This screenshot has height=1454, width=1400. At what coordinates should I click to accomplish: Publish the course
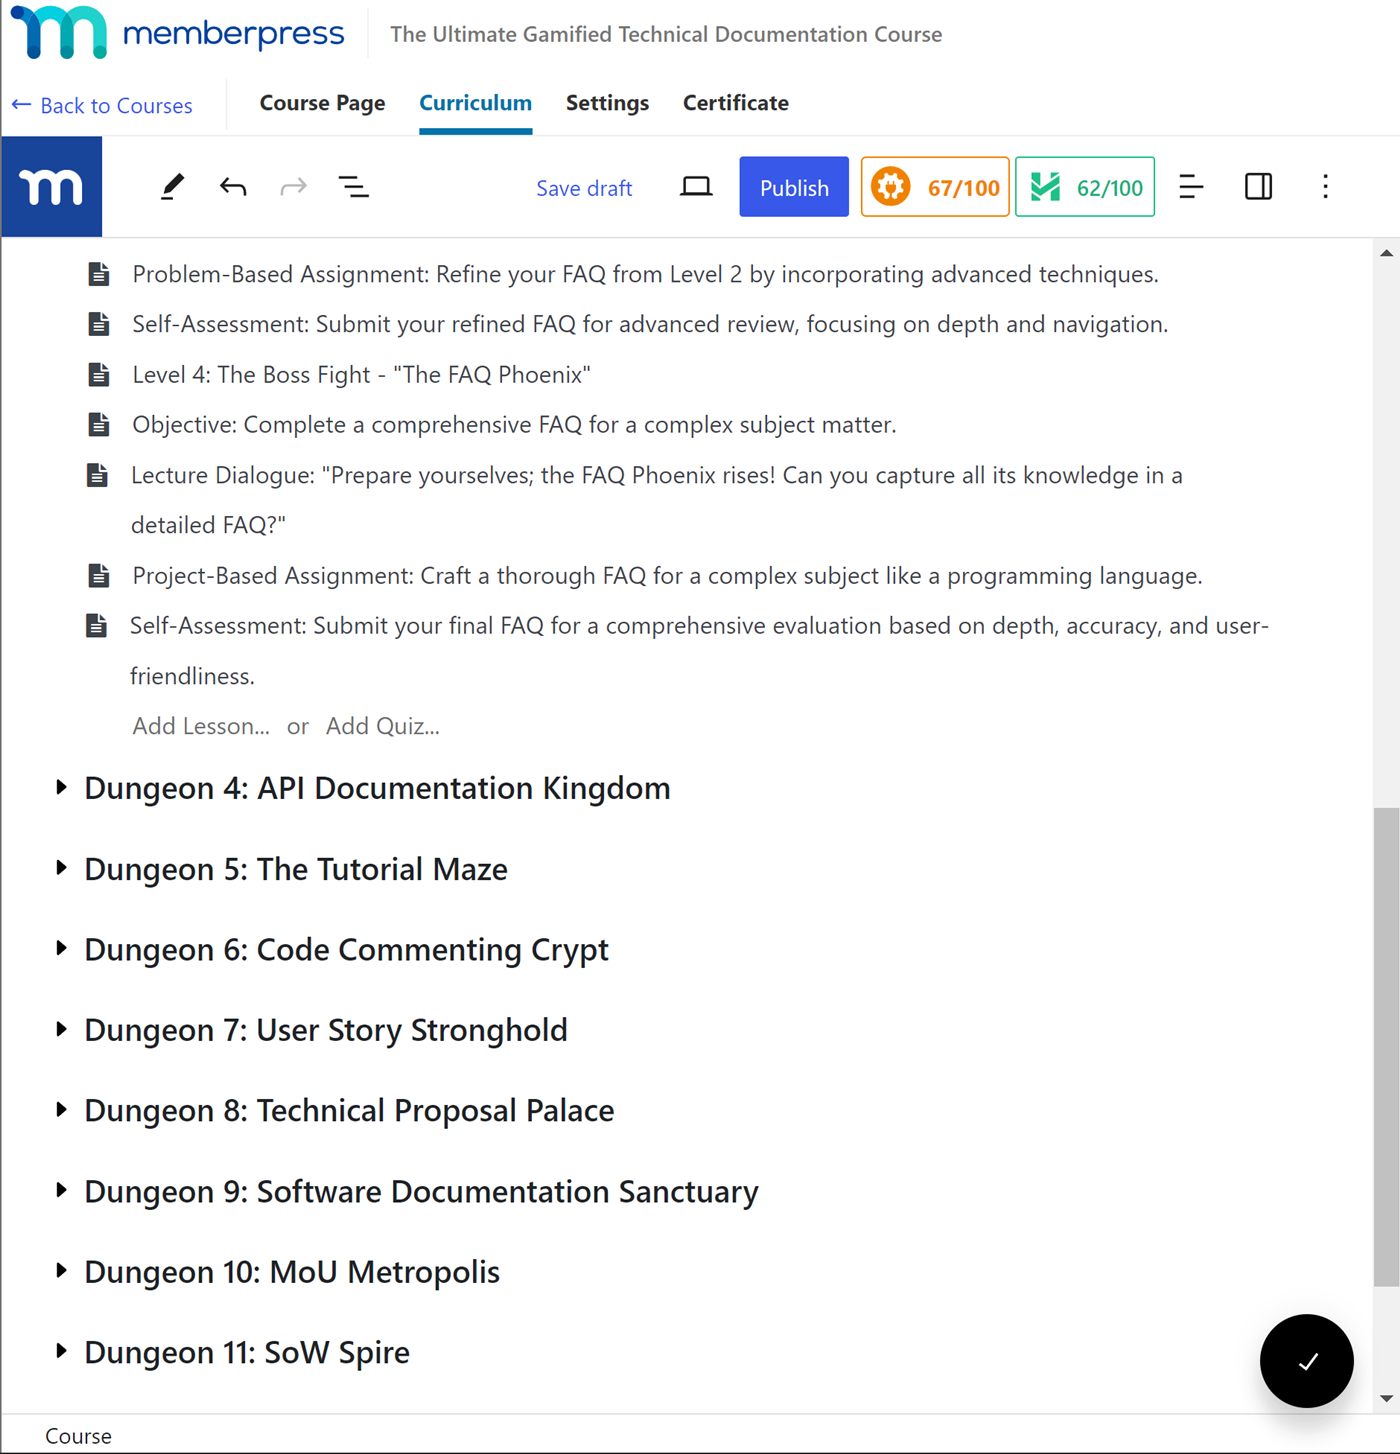point(794,187)
